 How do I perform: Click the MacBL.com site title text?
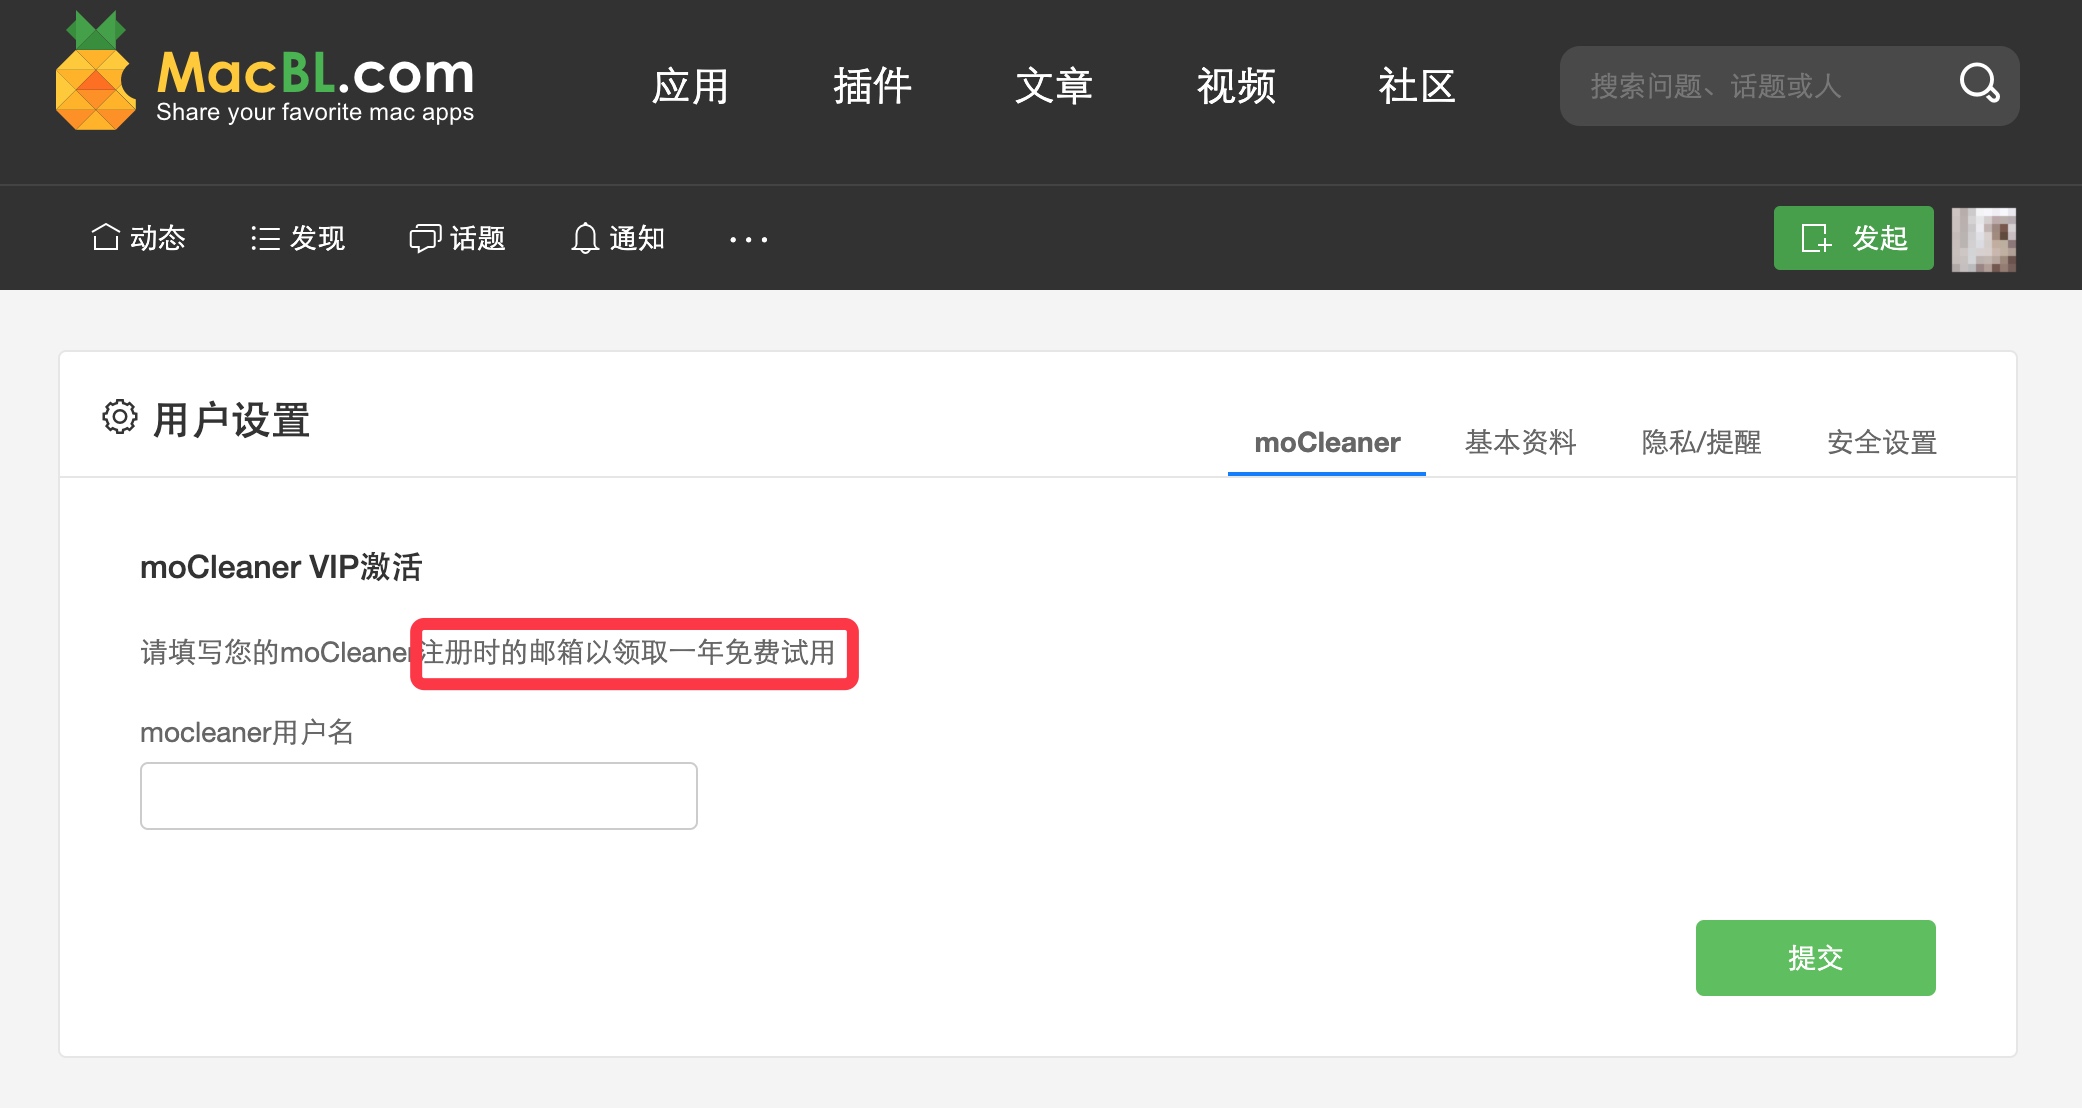click(x=315, y=72)
